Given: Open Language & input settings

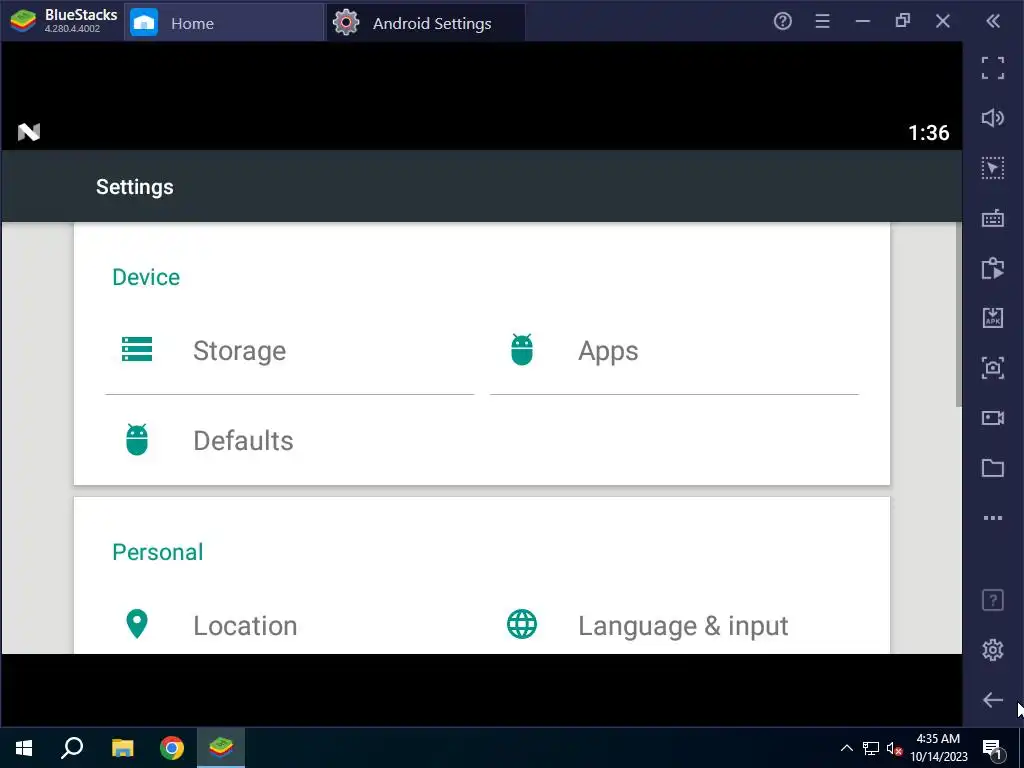Looking at the screenshot, I should [x=674, y=626].
